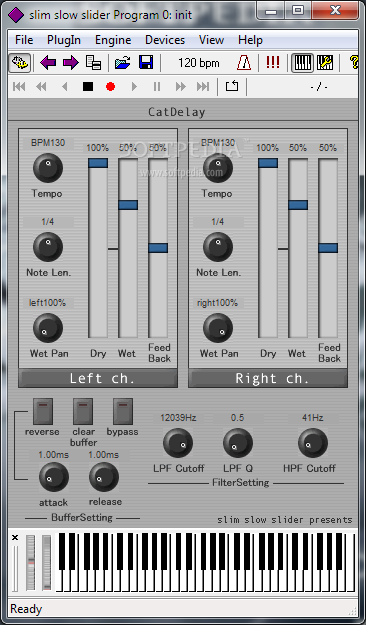
Task: Go to previous program with left arrow
Action: click(x=48, y=63)
